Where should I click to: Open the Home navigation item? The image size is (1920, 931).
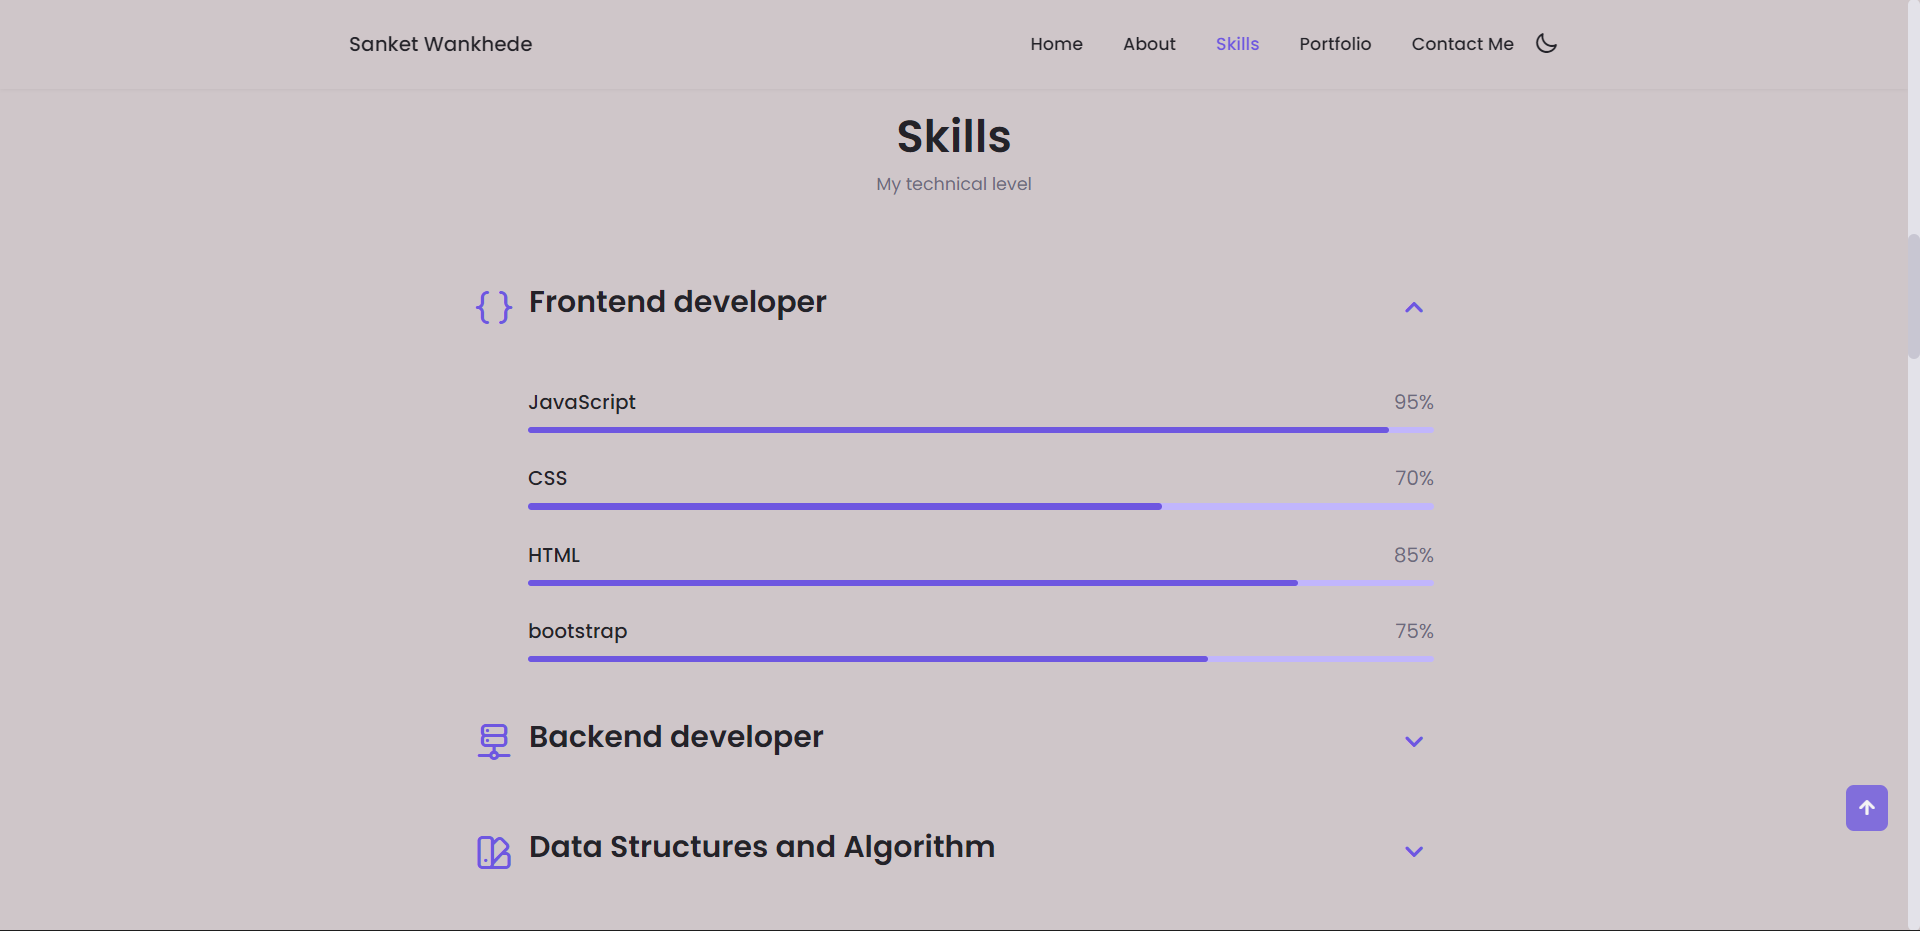(x=1056, y=44)
